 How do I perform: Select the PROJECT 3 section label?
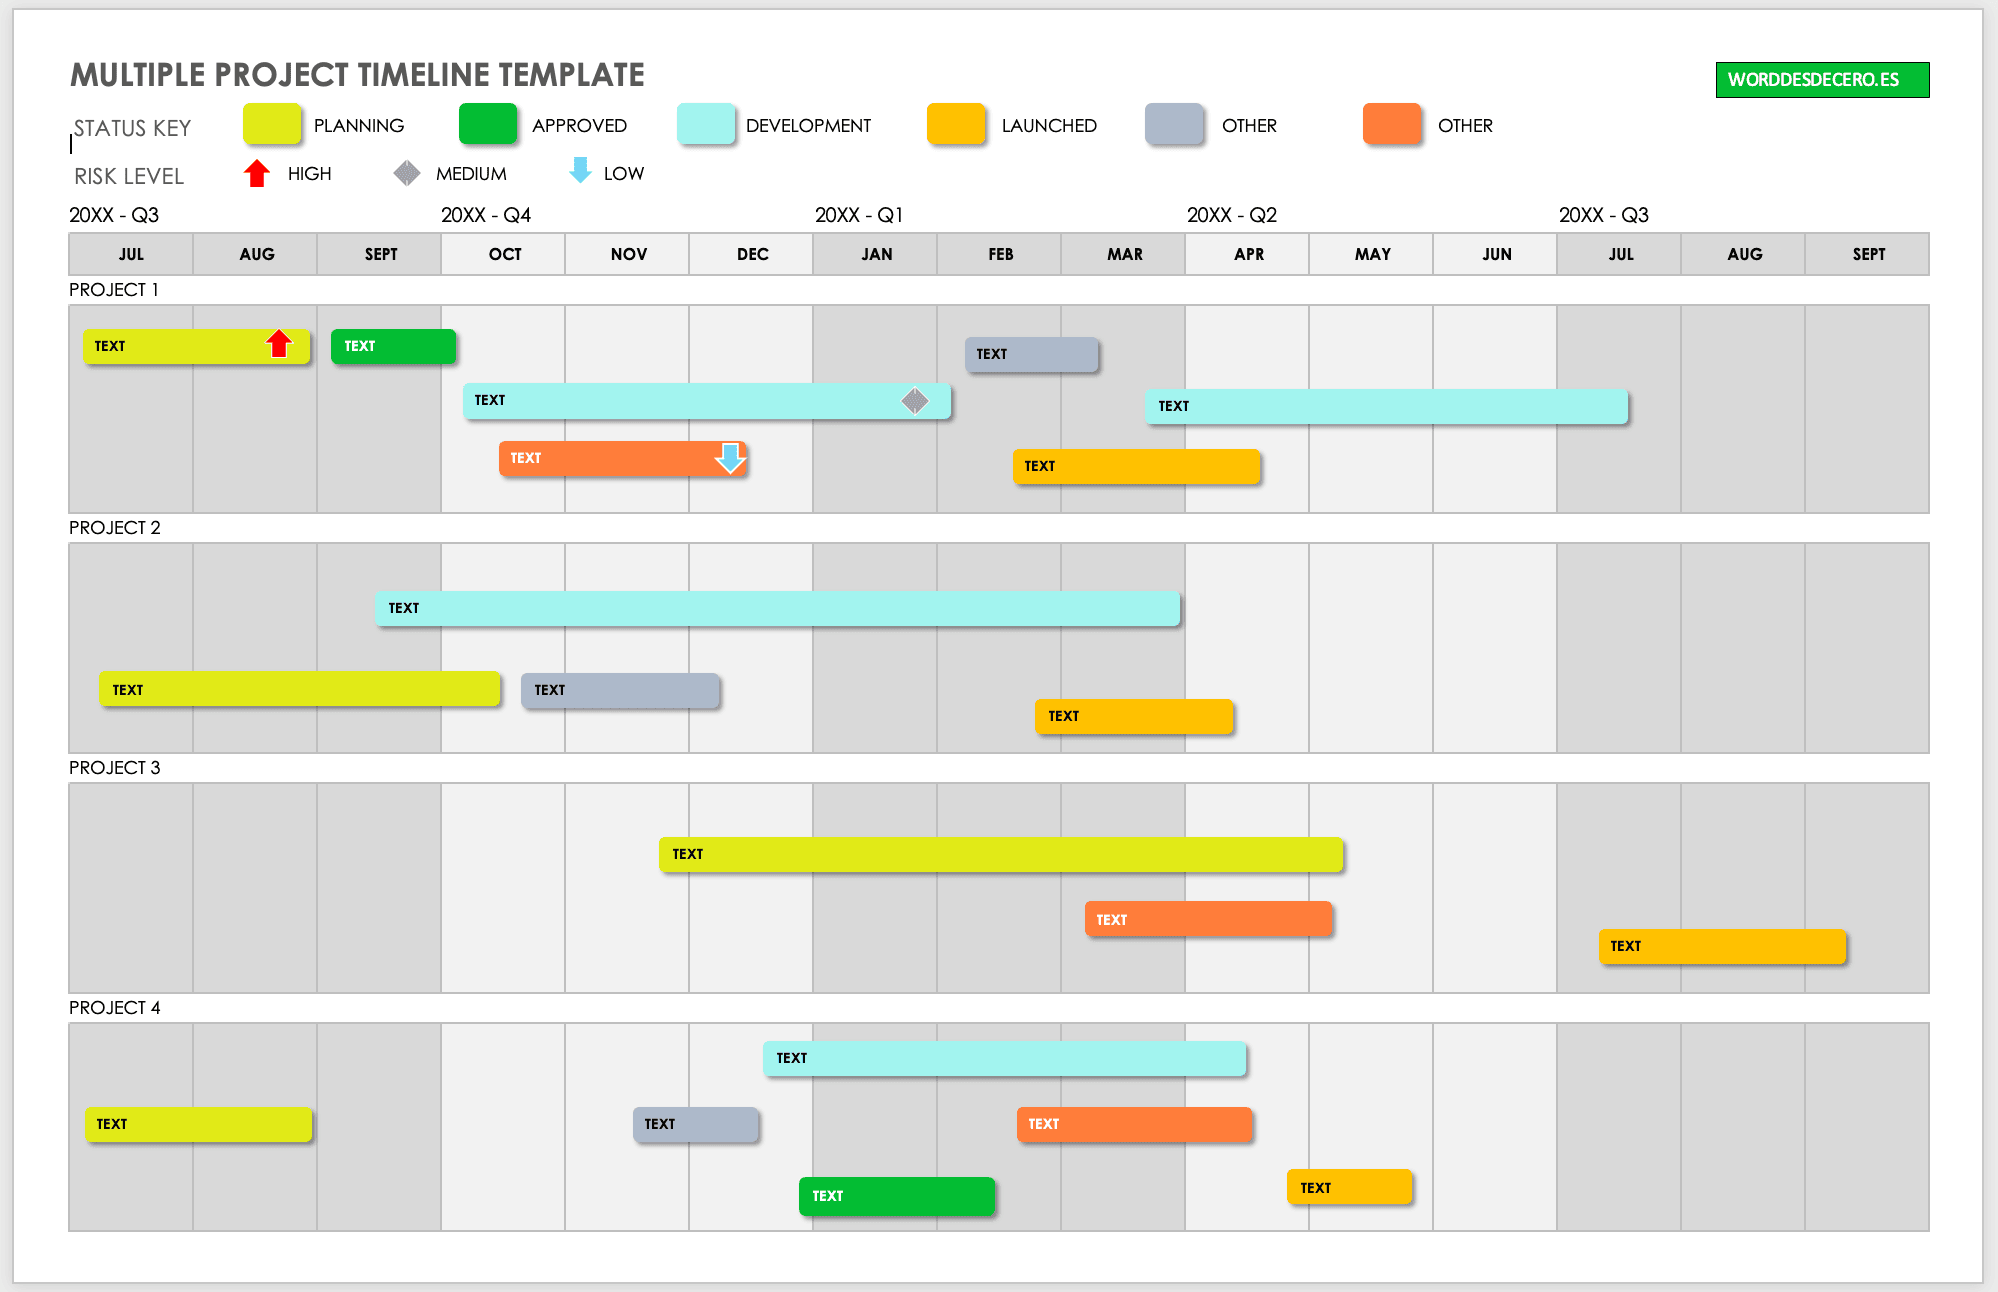point(114,767)
